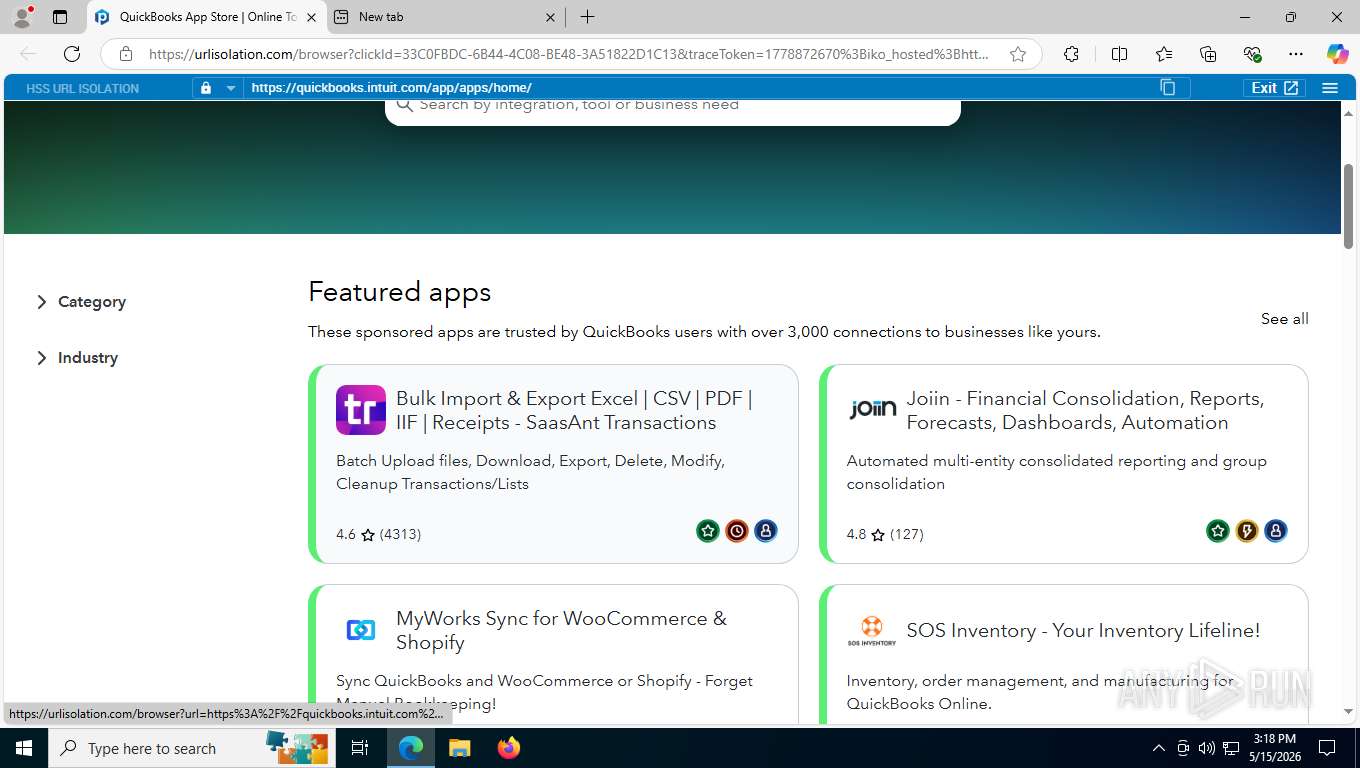Click SaasAnt 4.6 rating with 4313 reviews

coord(378,534)
